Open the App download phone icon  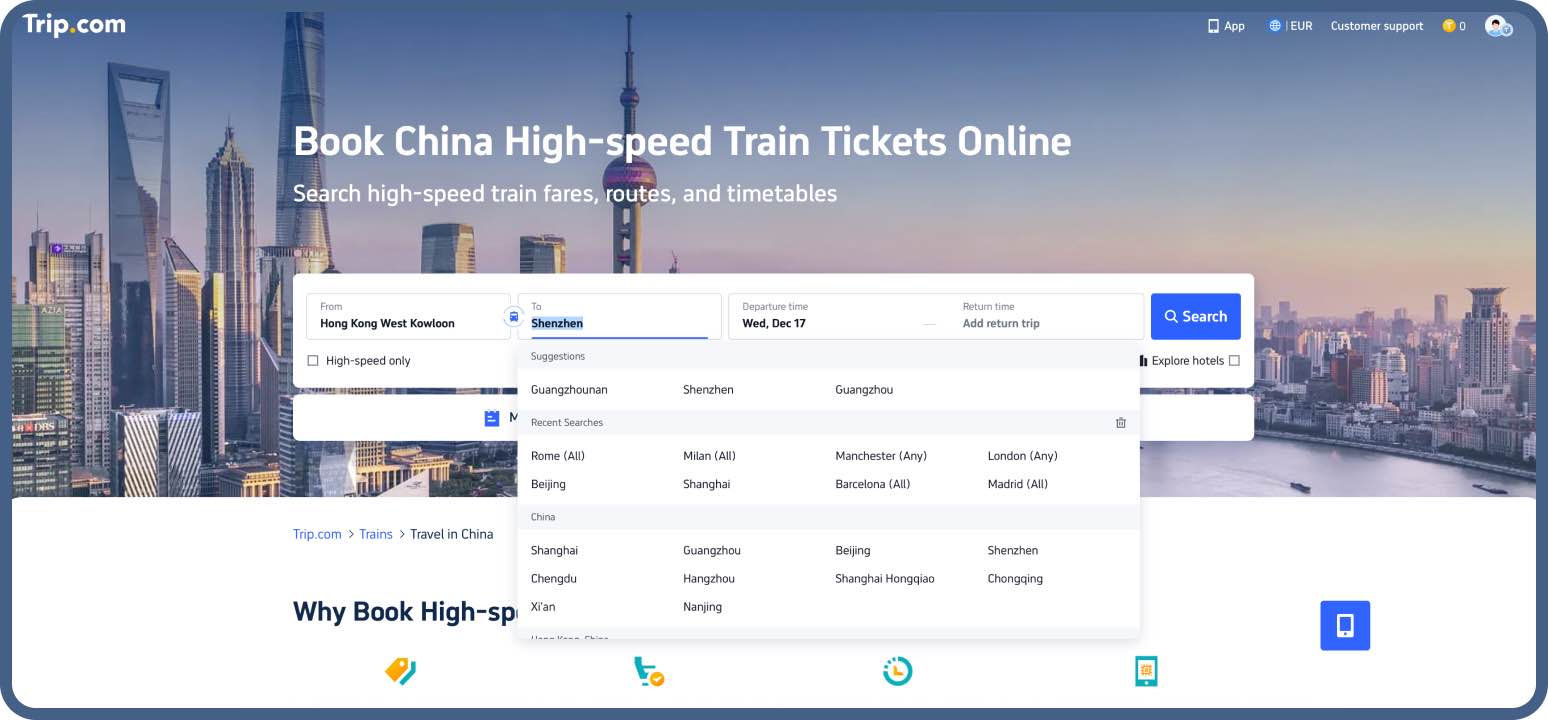point(1213,26)
